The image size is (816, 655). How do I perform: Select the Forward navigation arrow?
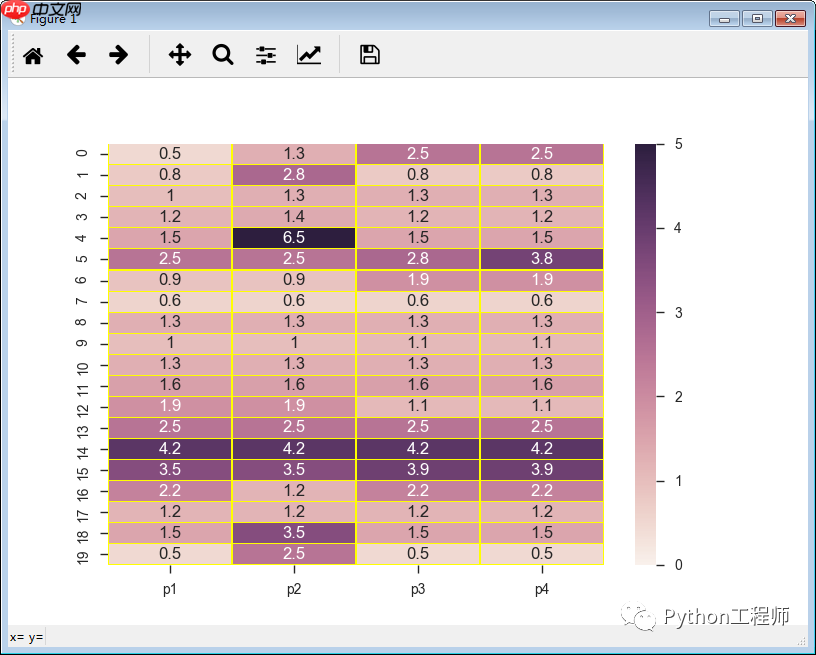tap(118, 54)
